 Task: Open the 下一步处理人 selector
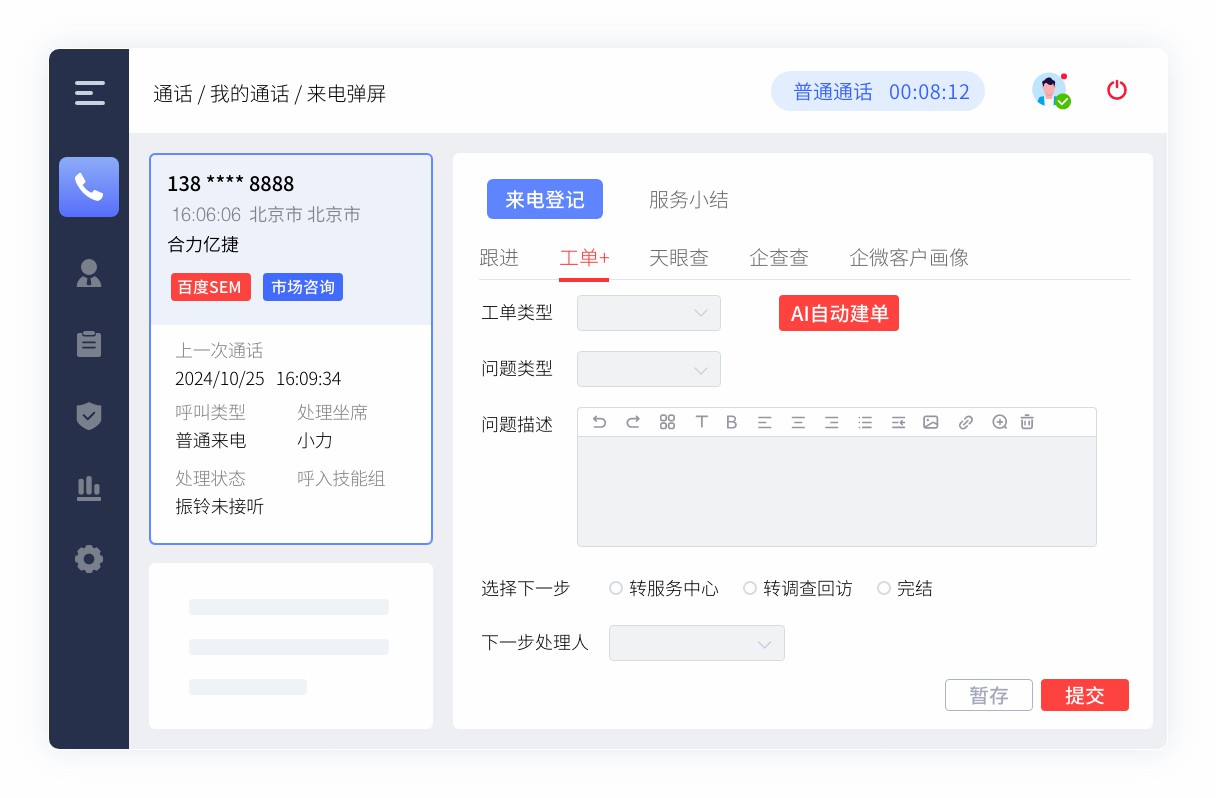point(696,643)
